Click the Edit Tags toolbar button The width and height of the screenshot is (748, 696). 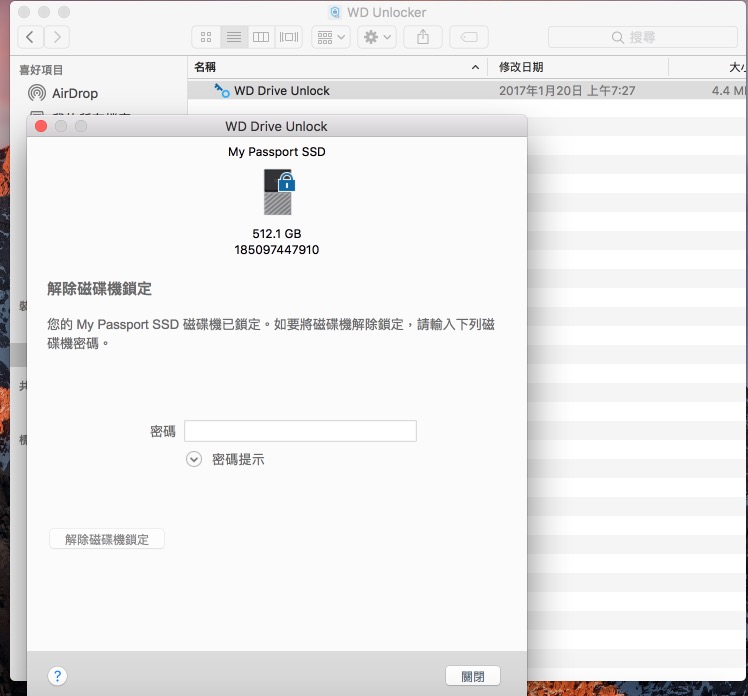pos(468,37)
